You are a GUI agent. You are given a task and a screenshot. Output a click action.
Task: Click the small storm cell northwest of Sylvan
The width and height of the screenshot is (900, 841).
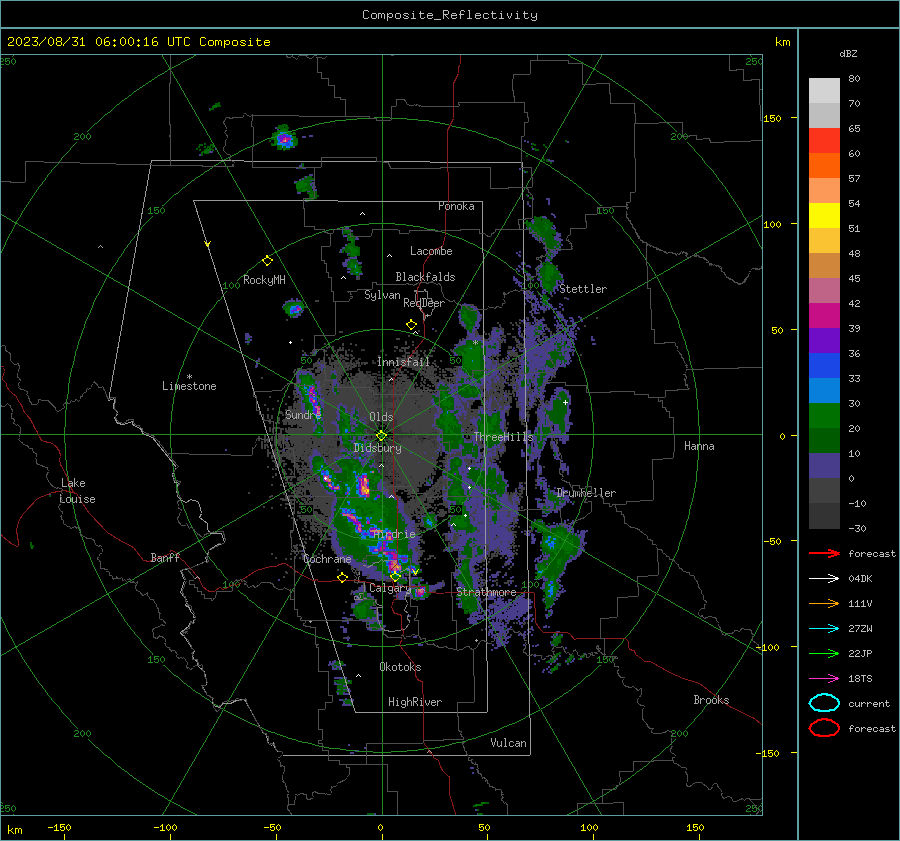point(294,308)
